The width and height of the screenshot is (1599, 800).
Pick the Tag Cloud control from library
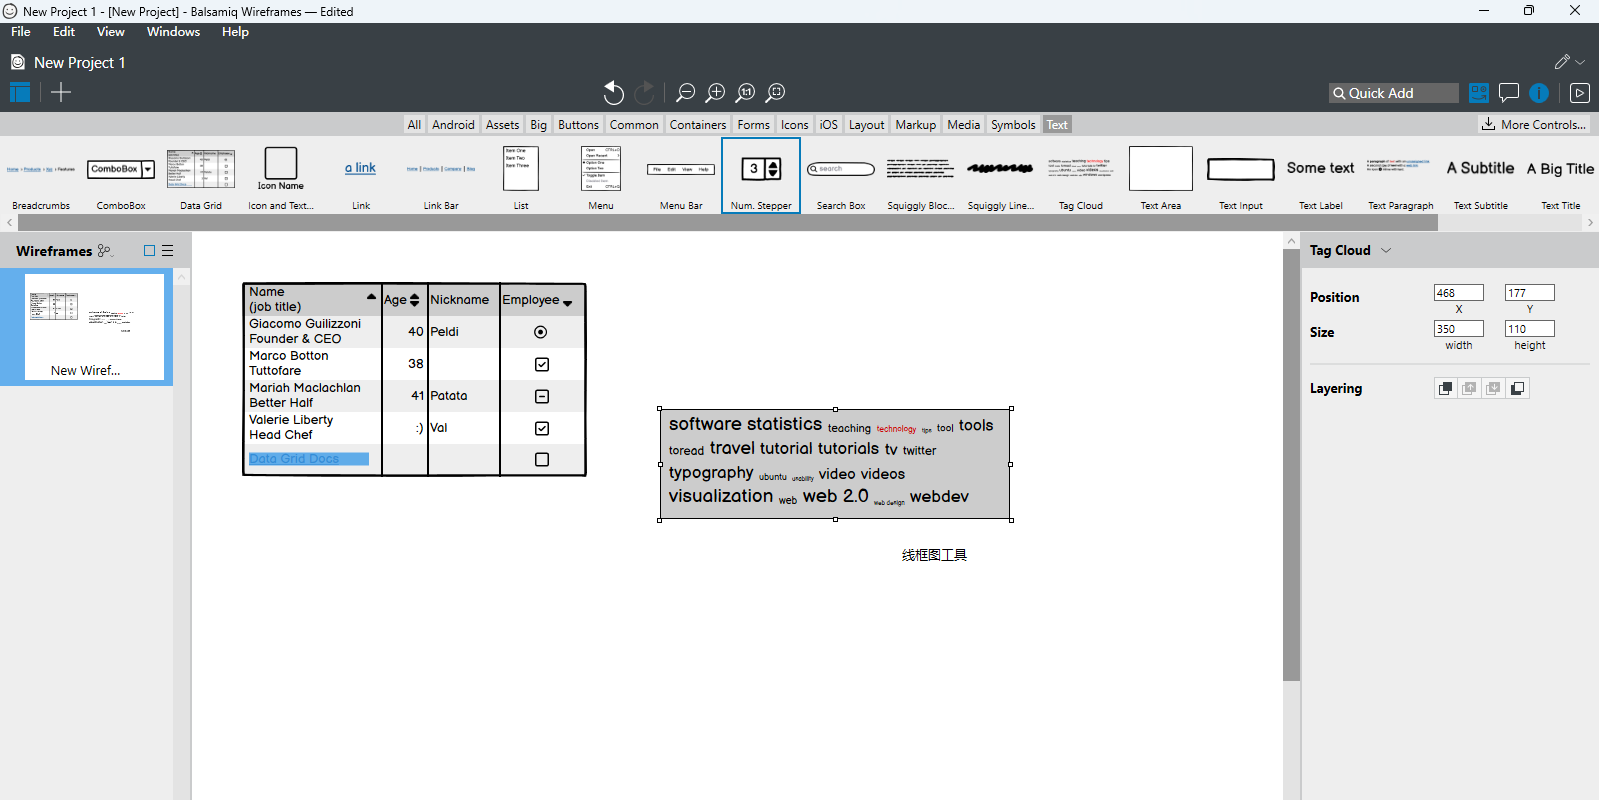(1081, 176)
